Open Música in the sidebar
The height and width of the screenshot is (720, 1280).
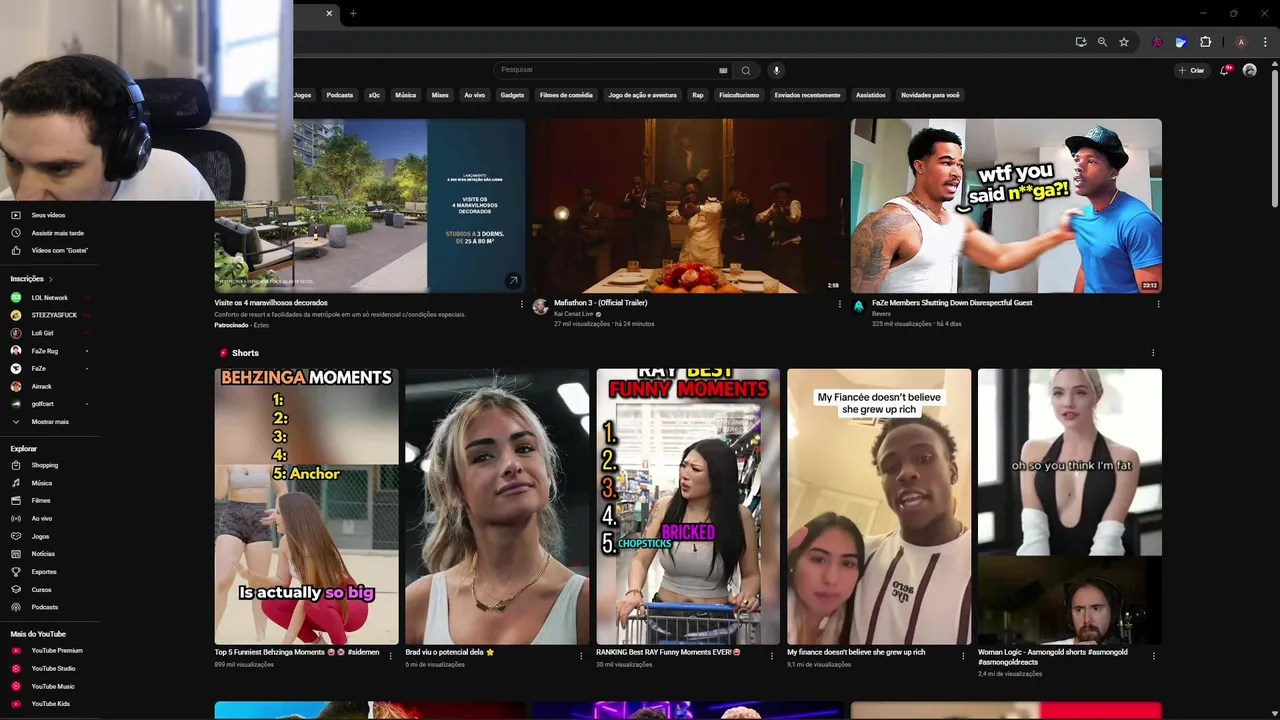click(x=42, y=483)
